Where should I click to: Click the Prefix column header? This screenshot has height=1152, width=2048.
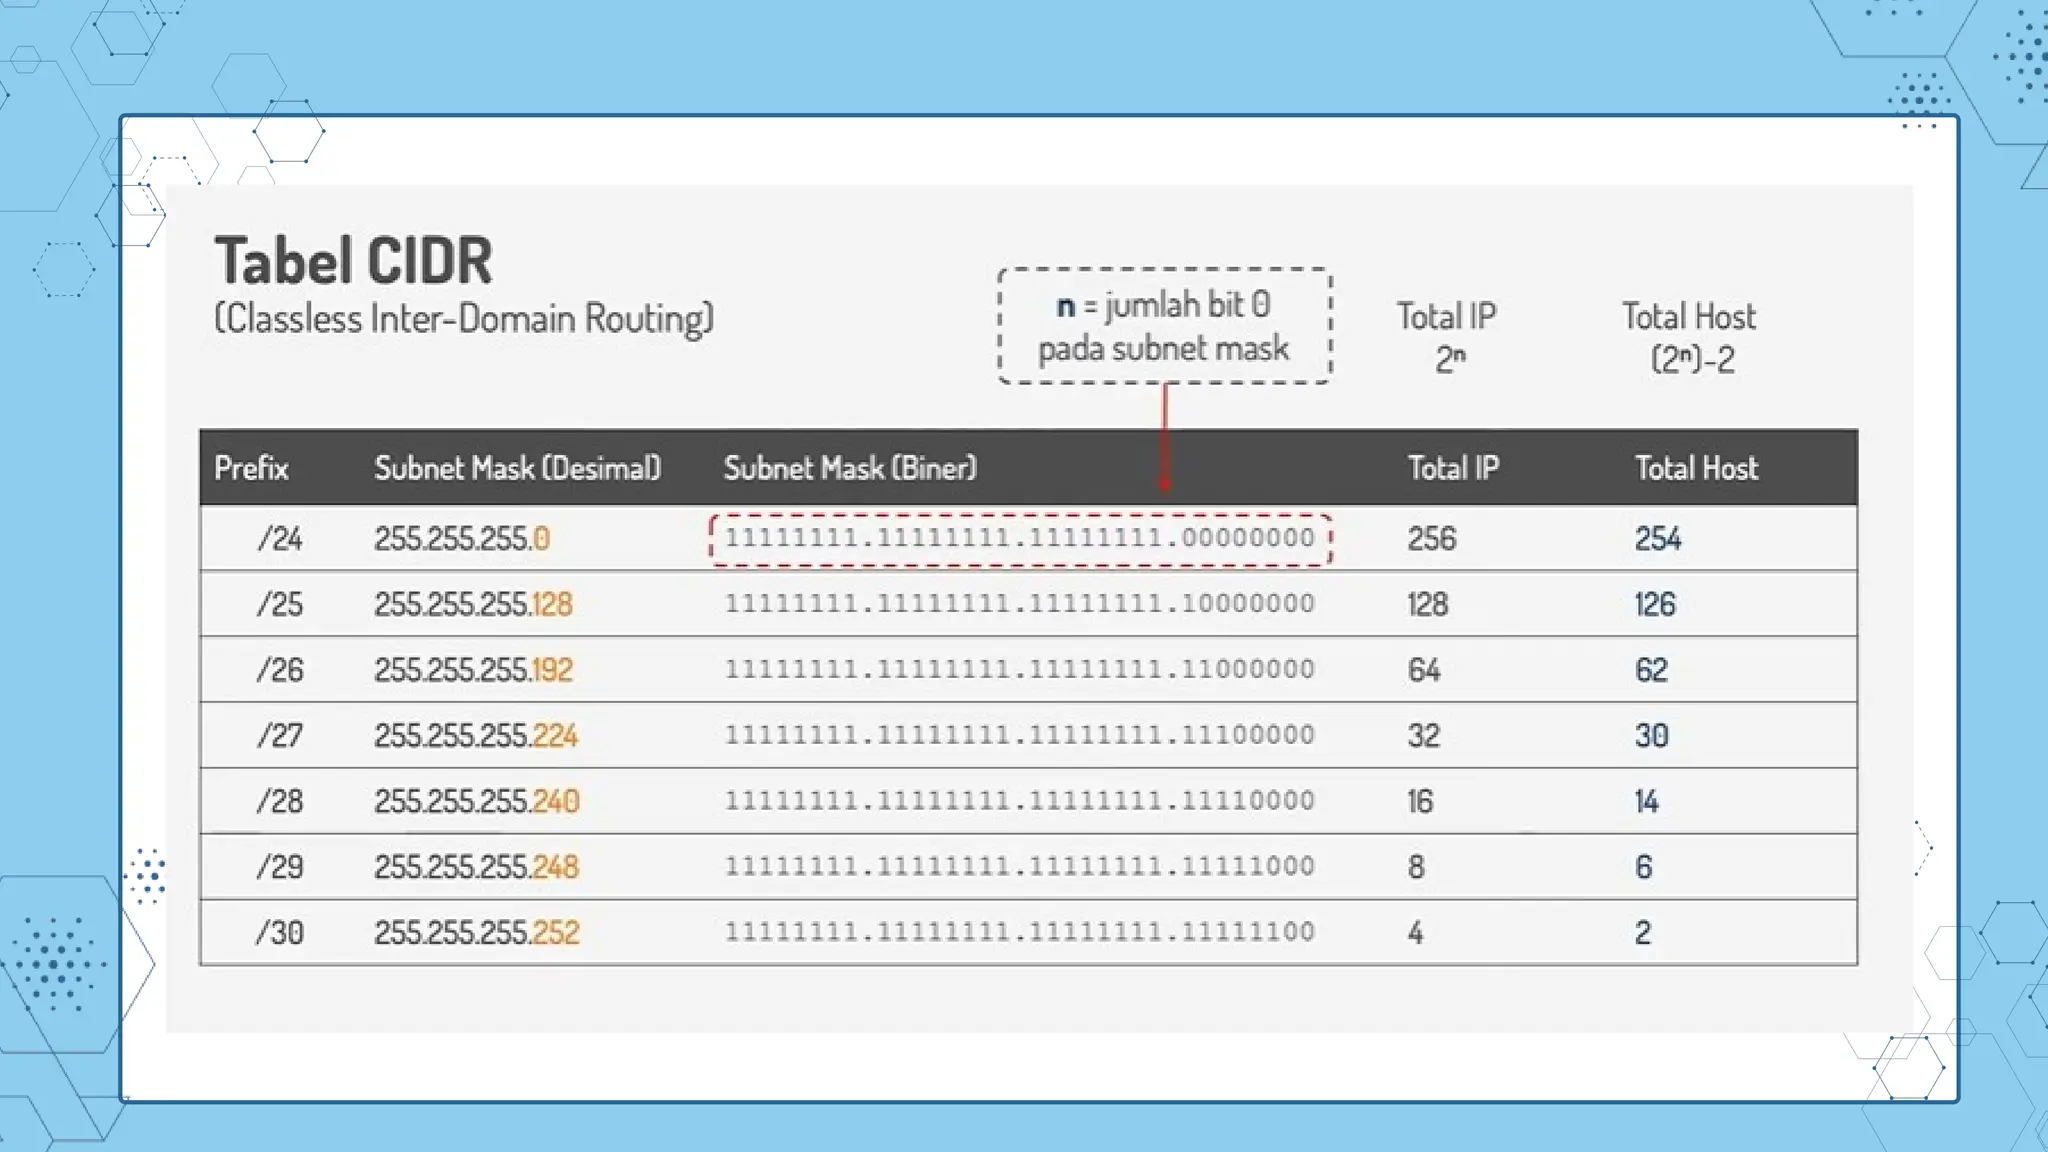point(251,468)
